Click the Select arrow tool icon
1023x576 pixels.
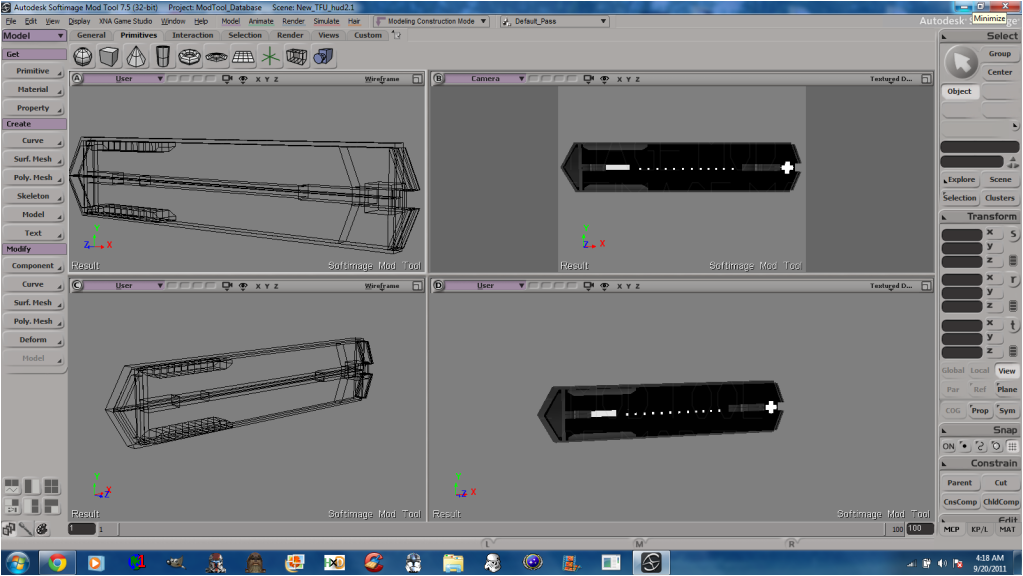pyautogui.click(x=961, y=63)
